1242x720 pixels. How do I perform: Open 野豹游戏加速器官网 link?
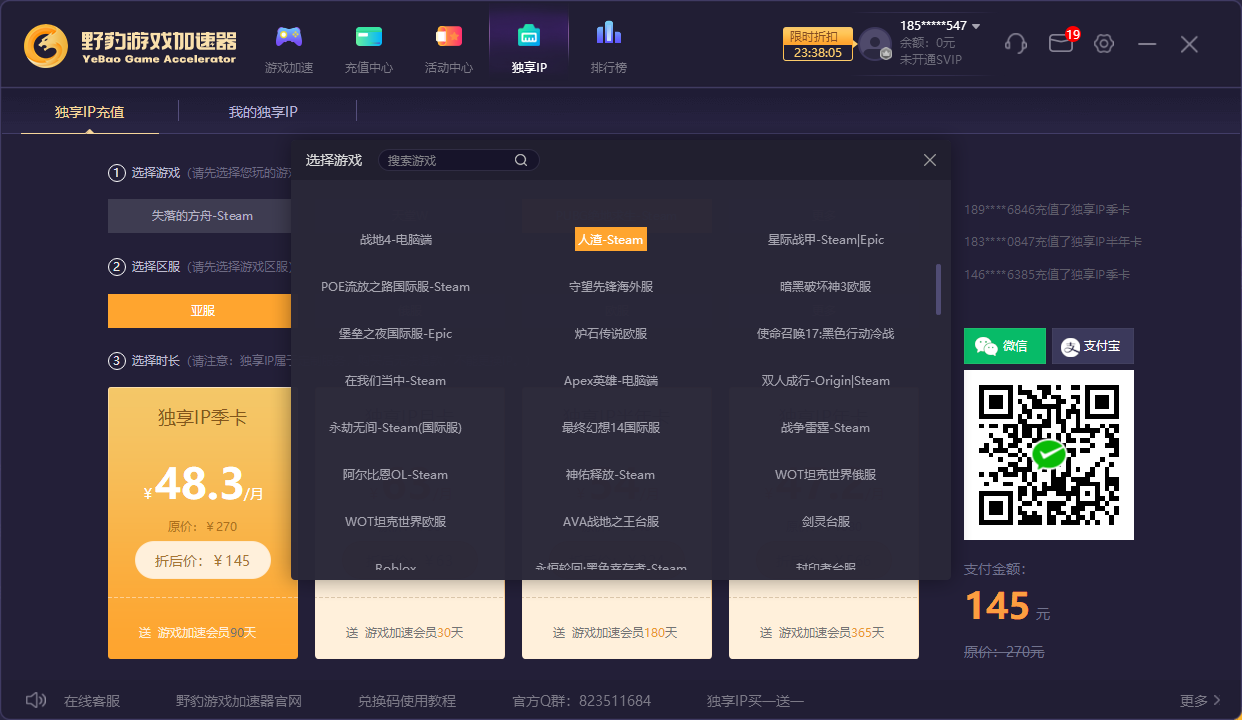pos(239,701)
